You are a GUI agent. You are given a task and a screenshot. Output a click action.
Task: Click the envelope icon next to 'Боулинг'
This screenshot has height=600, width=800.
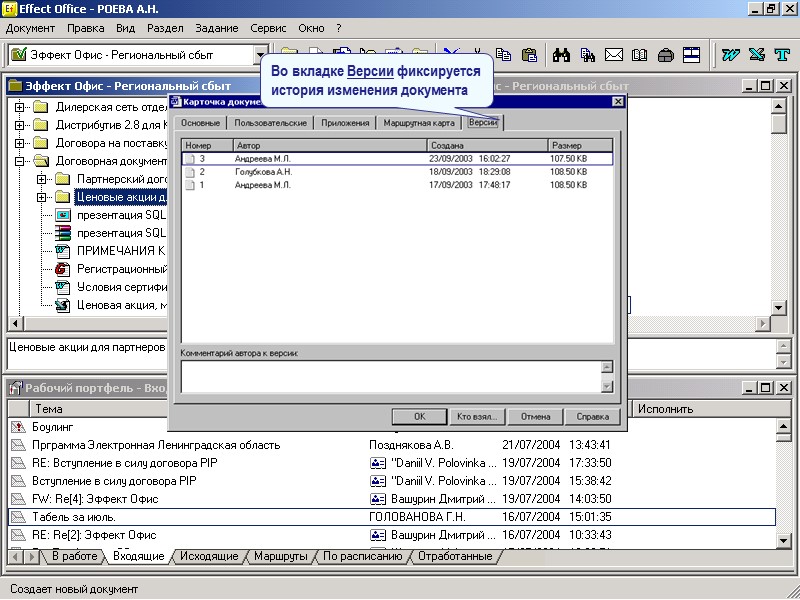(x=18, y=427)
